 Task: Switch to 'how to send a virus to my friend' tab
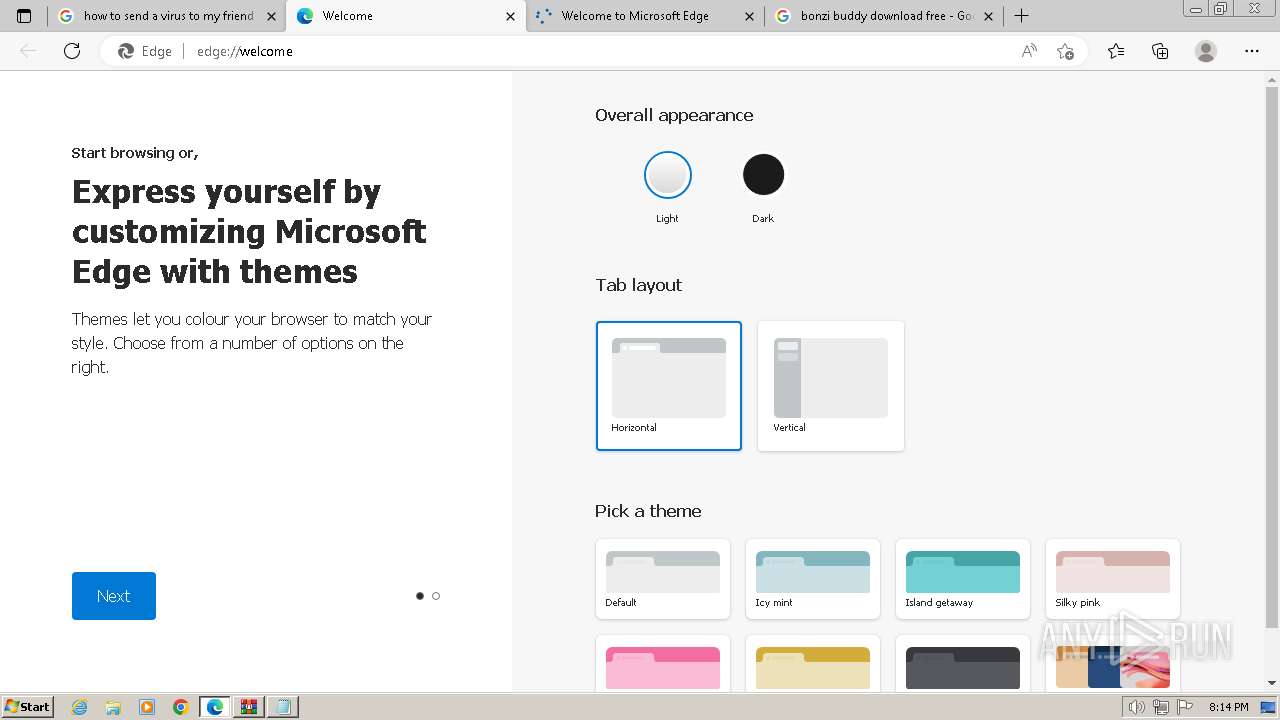tap(166, 16)
